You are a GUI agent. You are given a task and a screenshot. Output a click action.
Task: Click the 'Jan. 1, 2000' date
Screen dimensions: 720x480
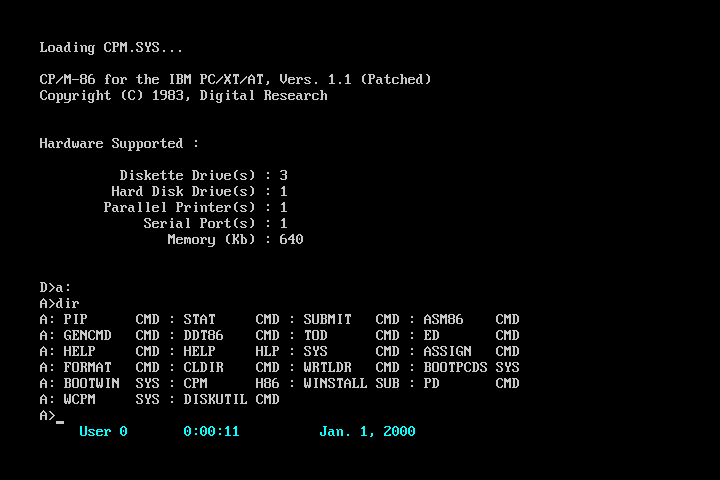tap(367, 432)
